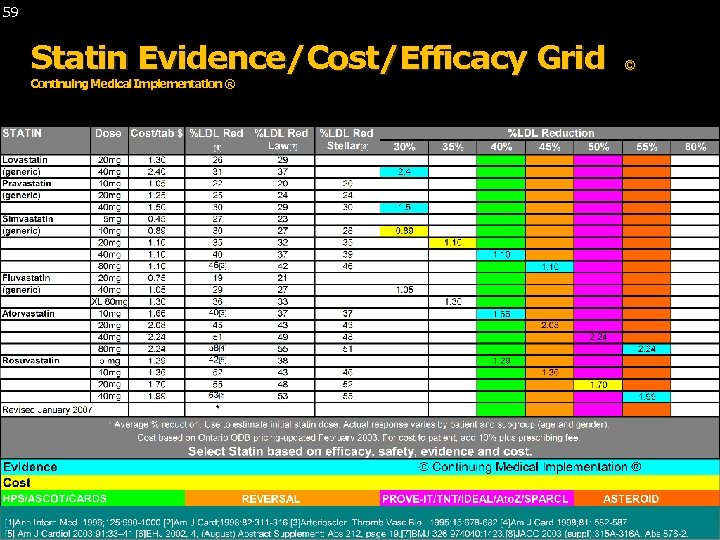The height and width of the screenshot is (540, 720).
Task: Click the 'Average % reduction' footnote line
Action: pos(361,424)
